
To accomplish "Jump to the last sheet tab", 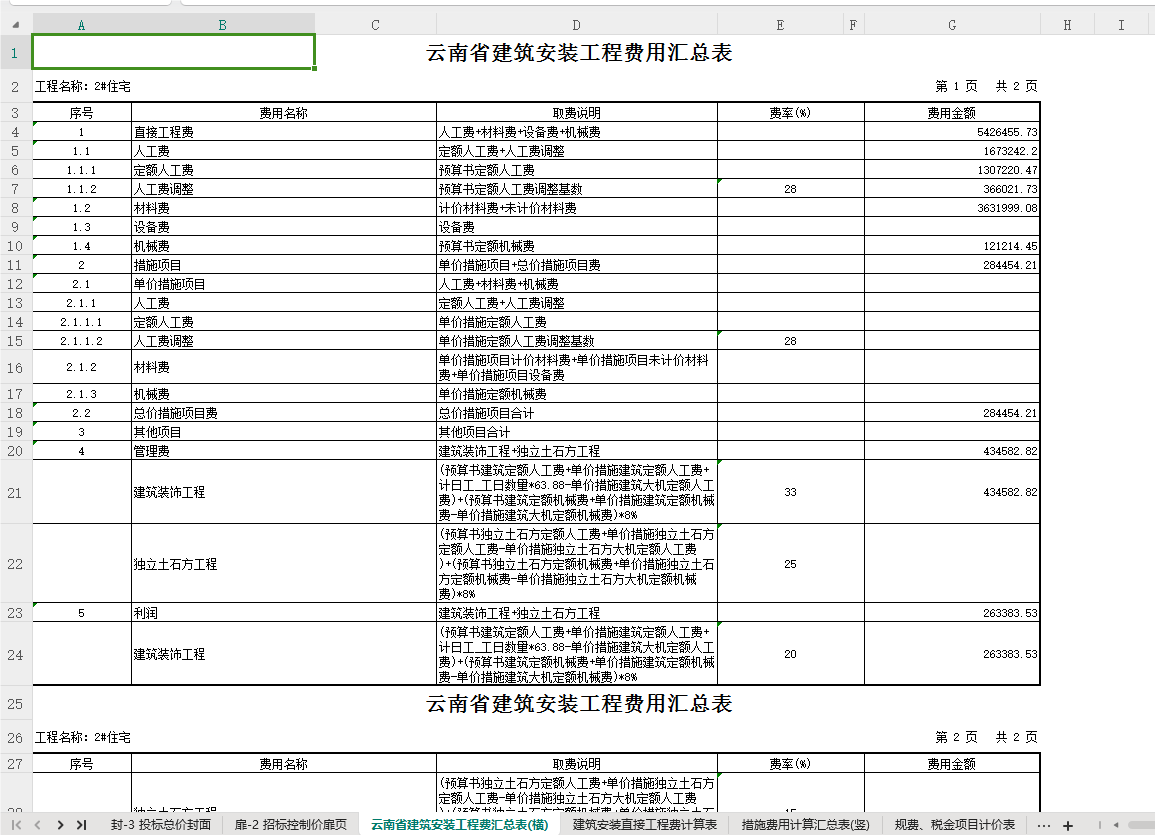I will click(x=82, y=825).
